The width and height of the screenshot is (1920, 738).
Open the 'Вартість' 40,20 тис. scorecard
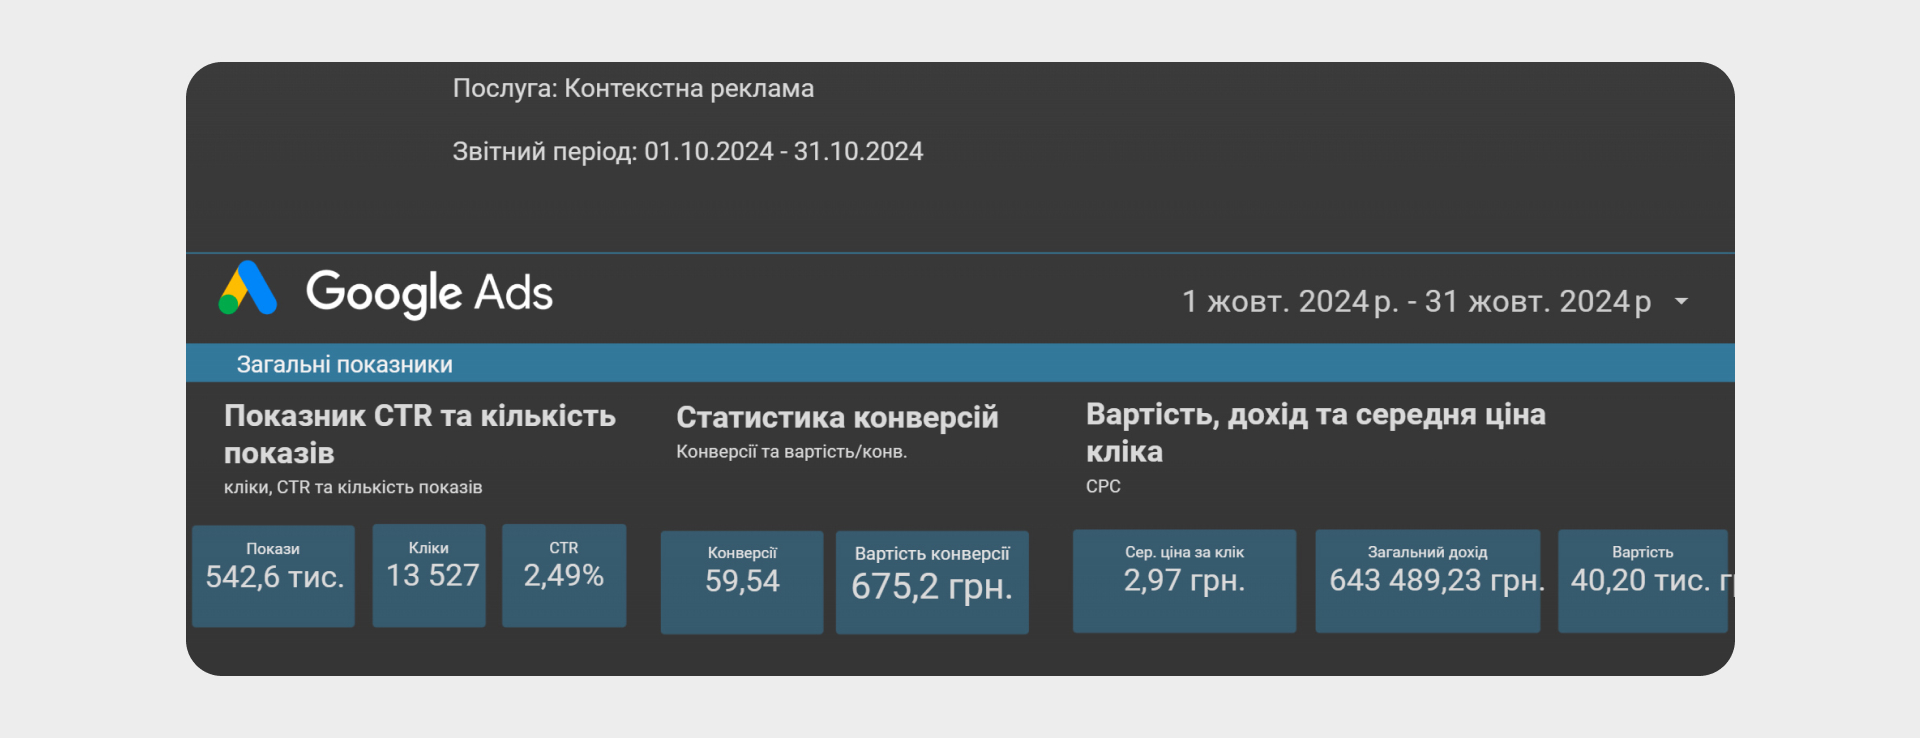(x=1643, y=581)
